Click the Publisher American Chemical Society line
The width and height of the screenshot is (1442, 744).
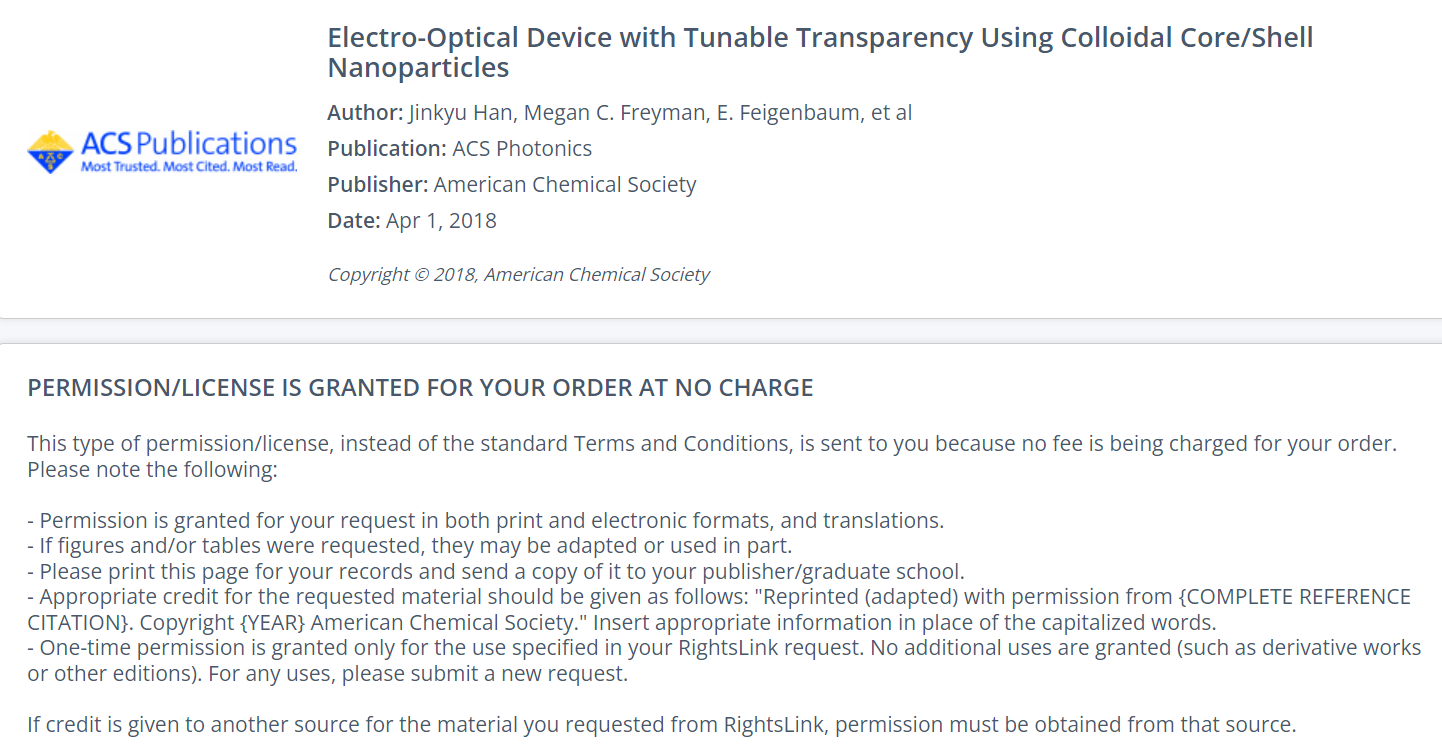[511, 184]
